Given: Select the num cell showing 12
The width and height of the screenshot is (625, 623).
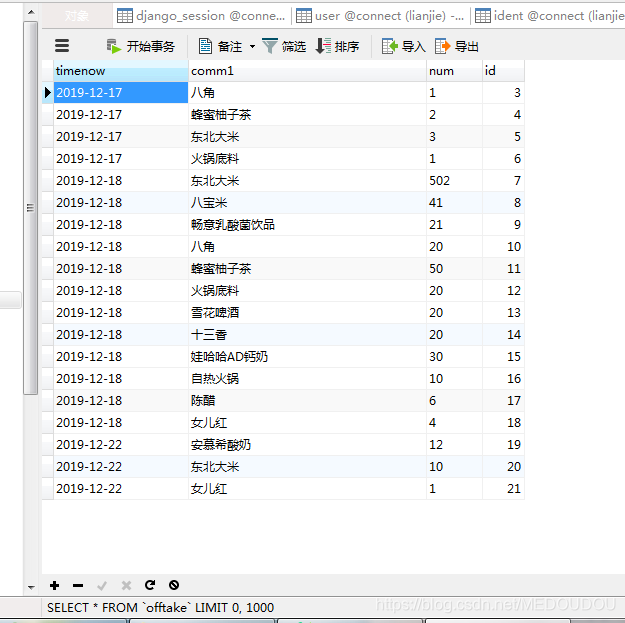Looking at the screenshot, I should (x=454, y=444).
